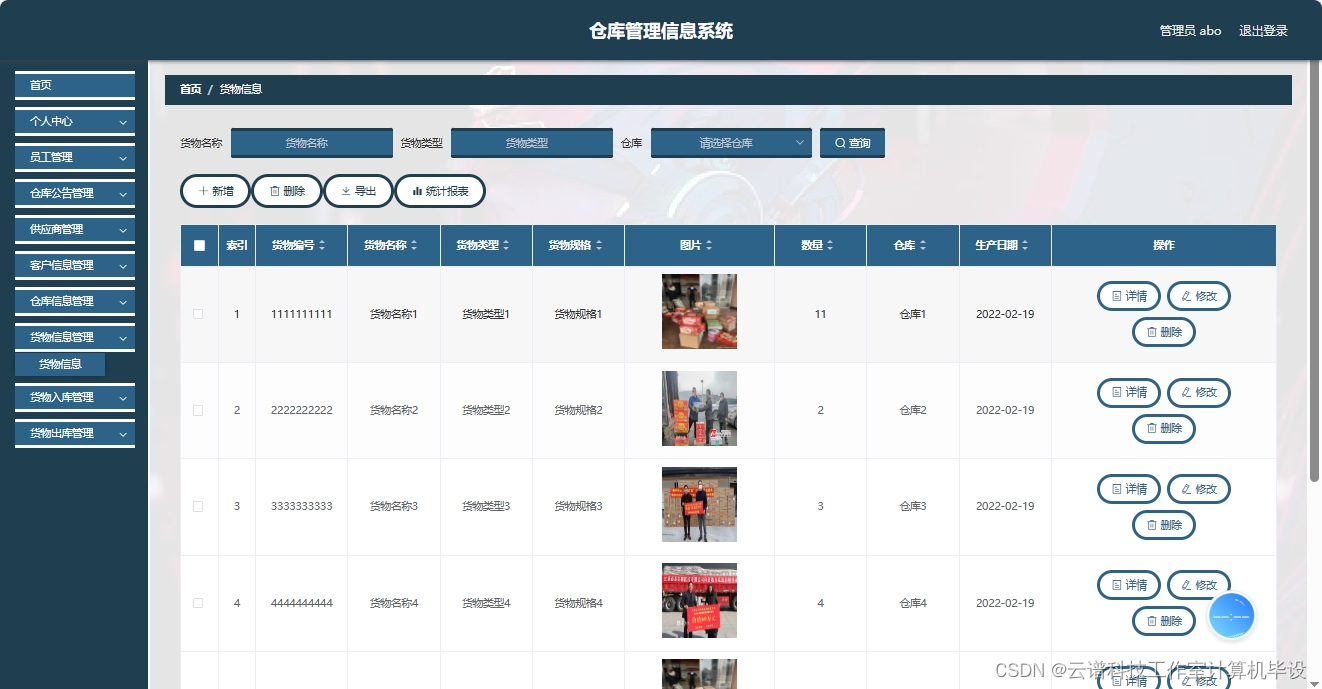This screenshot has height=689, width=1322.
Task: Open the 请选择仓库 warehouse dropdown
Action: [x=730, y=142]
